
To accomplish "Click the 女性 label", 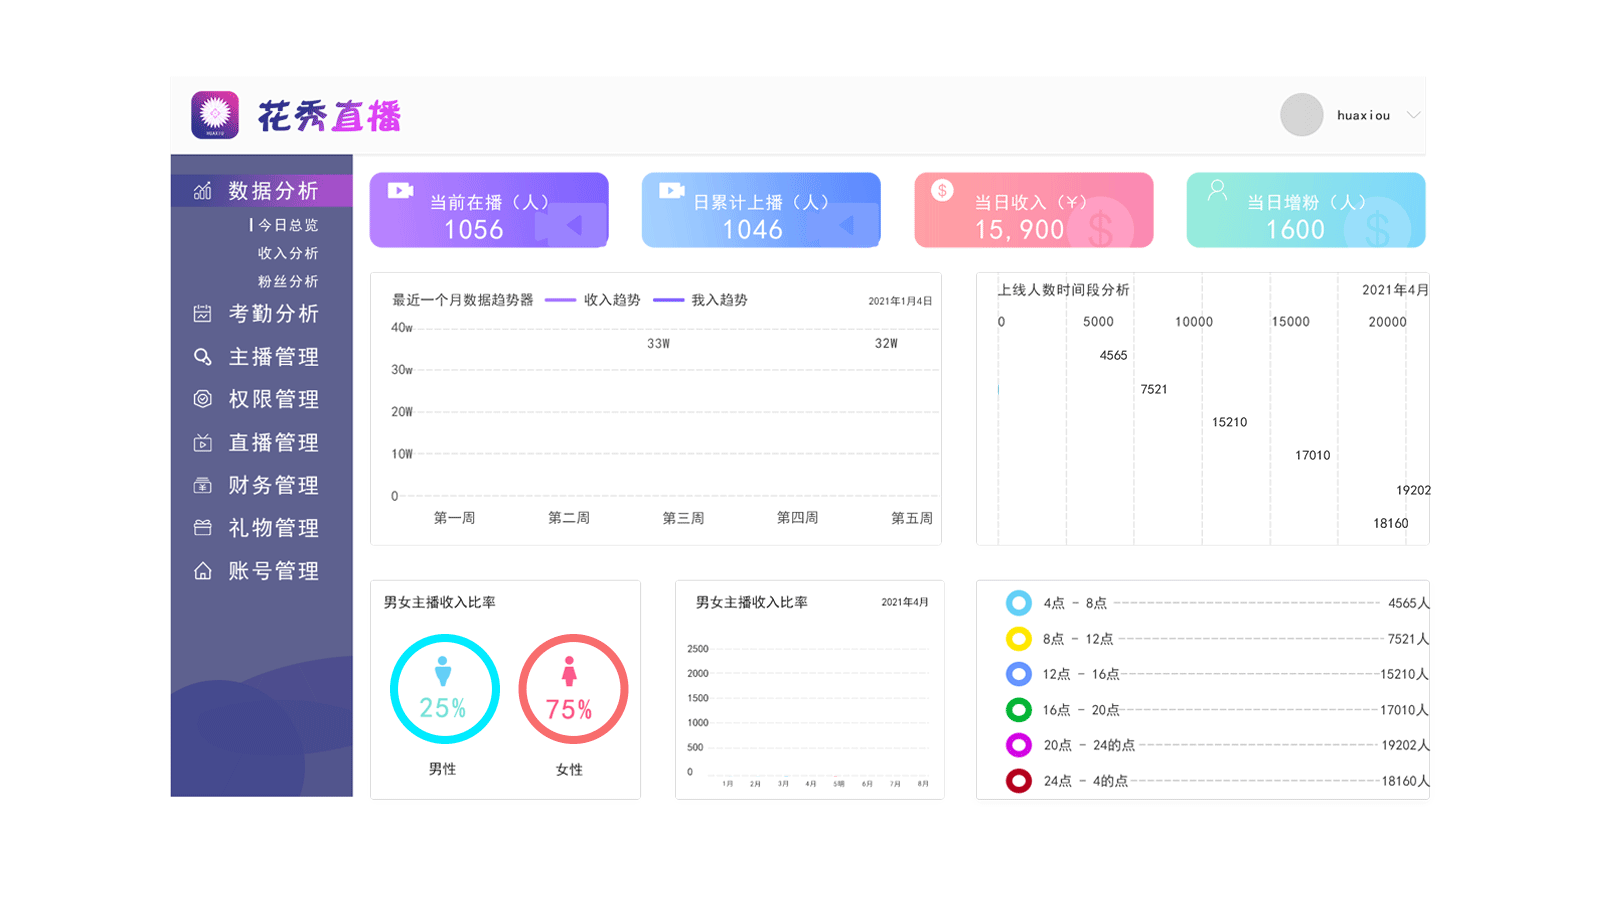I will point(569,769).
